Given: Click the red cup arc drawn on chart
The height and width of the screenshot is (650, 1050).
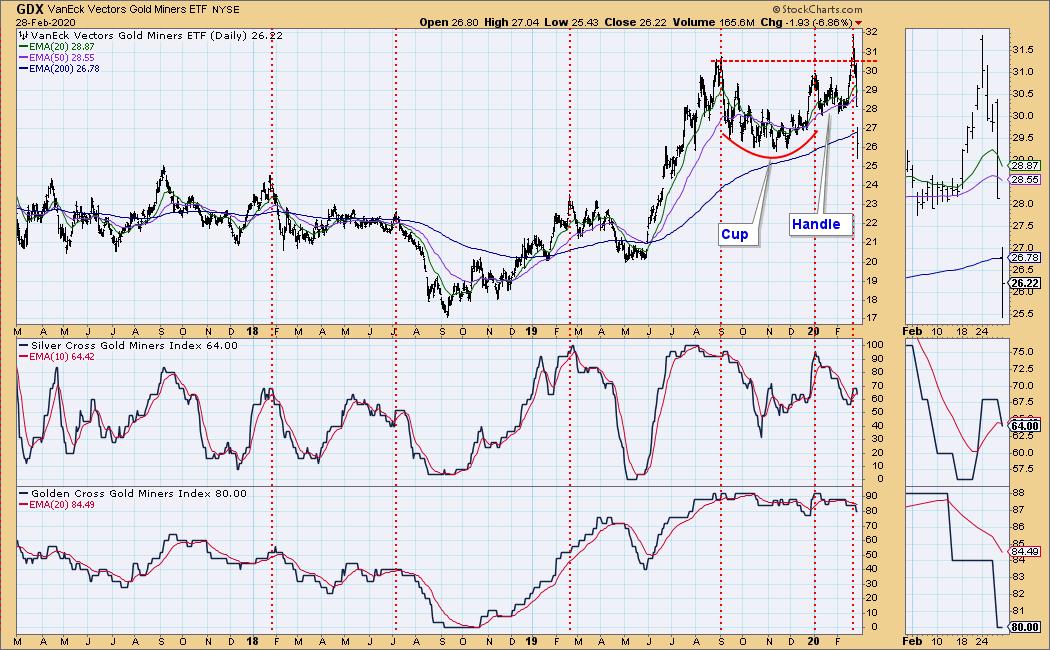Looking at the screenshot, I should coord(770,158).
